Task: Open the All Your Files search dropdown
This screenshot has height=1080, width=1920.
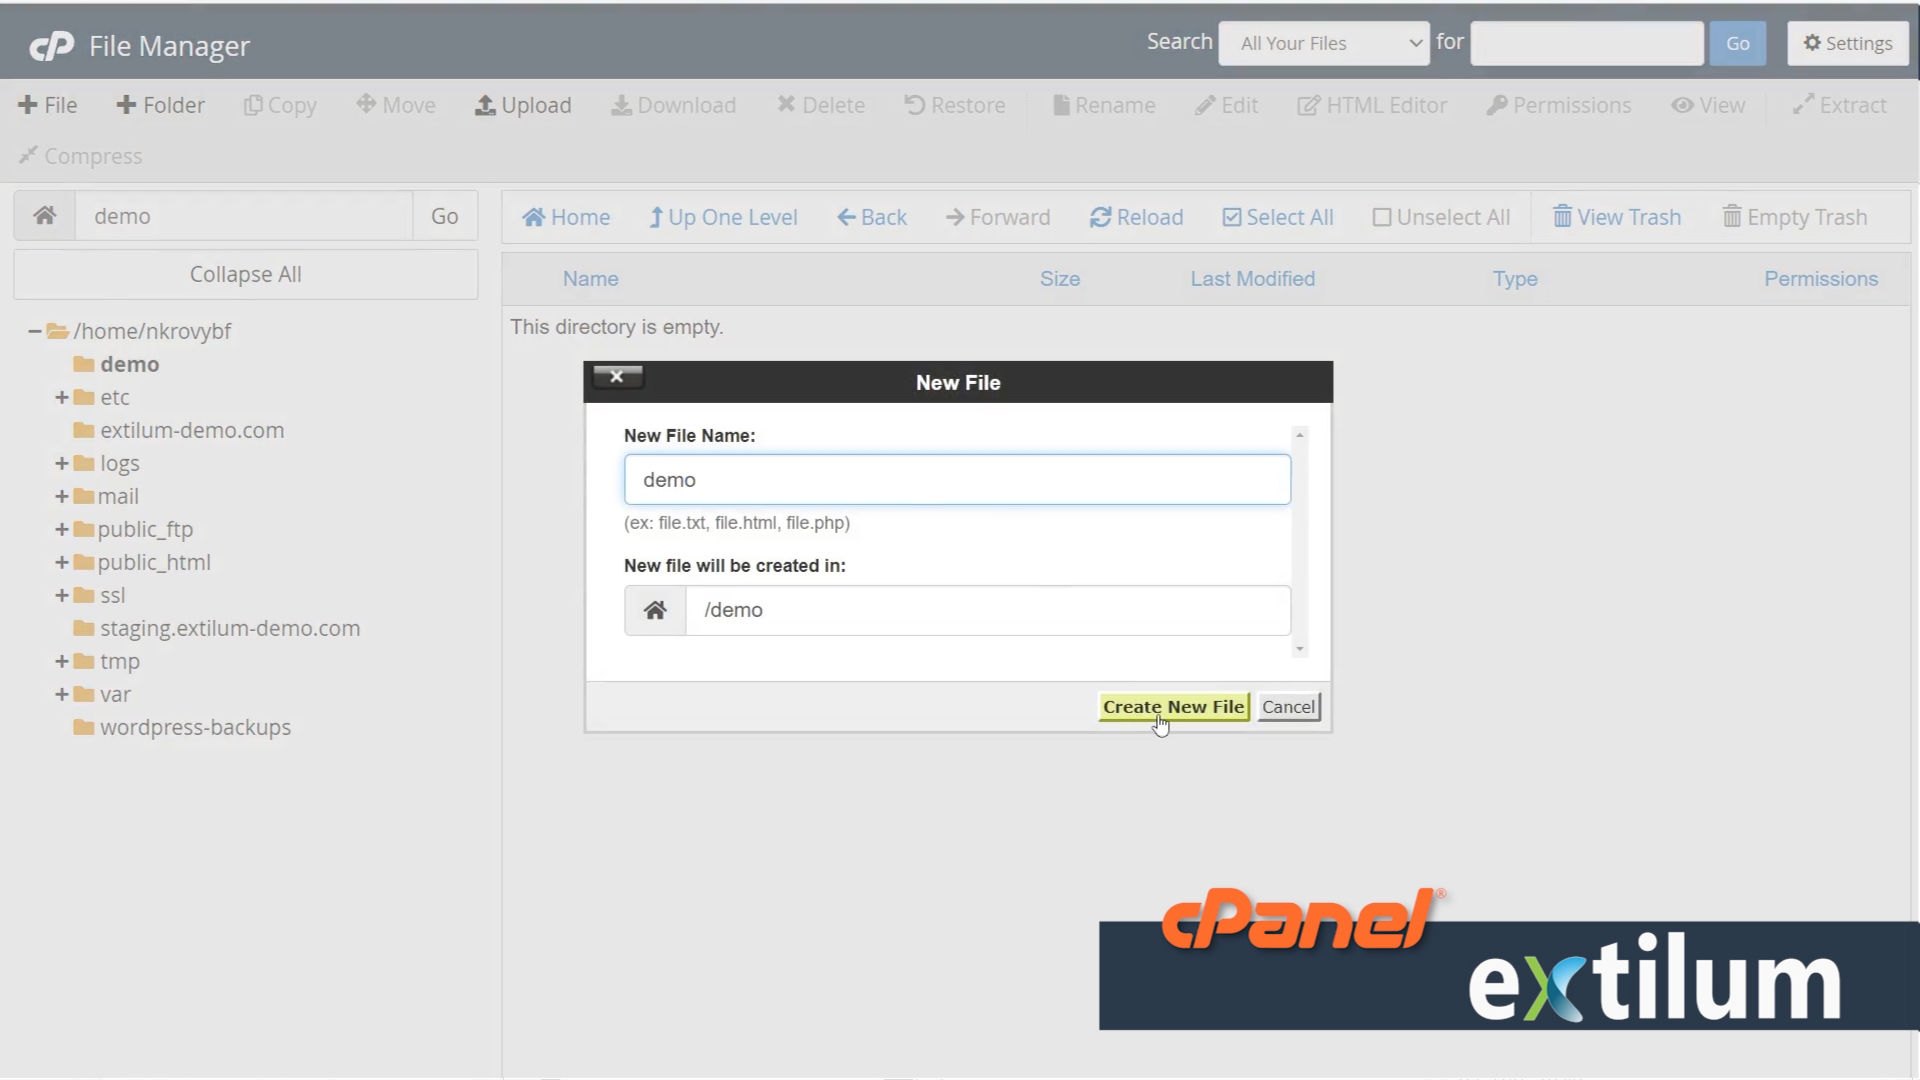Action: pos(1323,43)
